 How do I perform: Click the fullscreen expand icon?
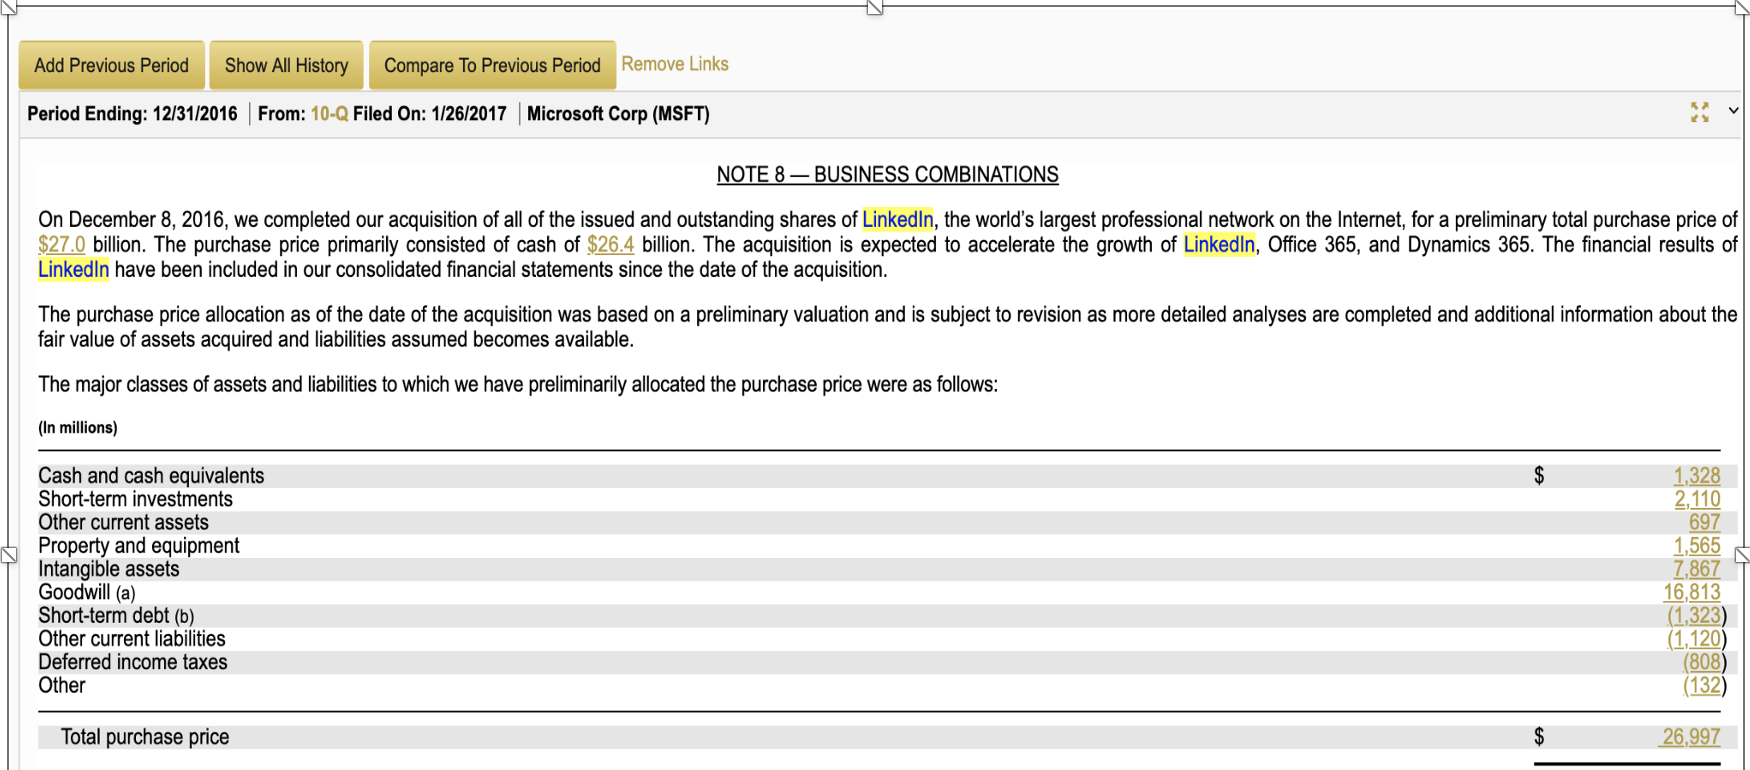tap(1699, 112)
